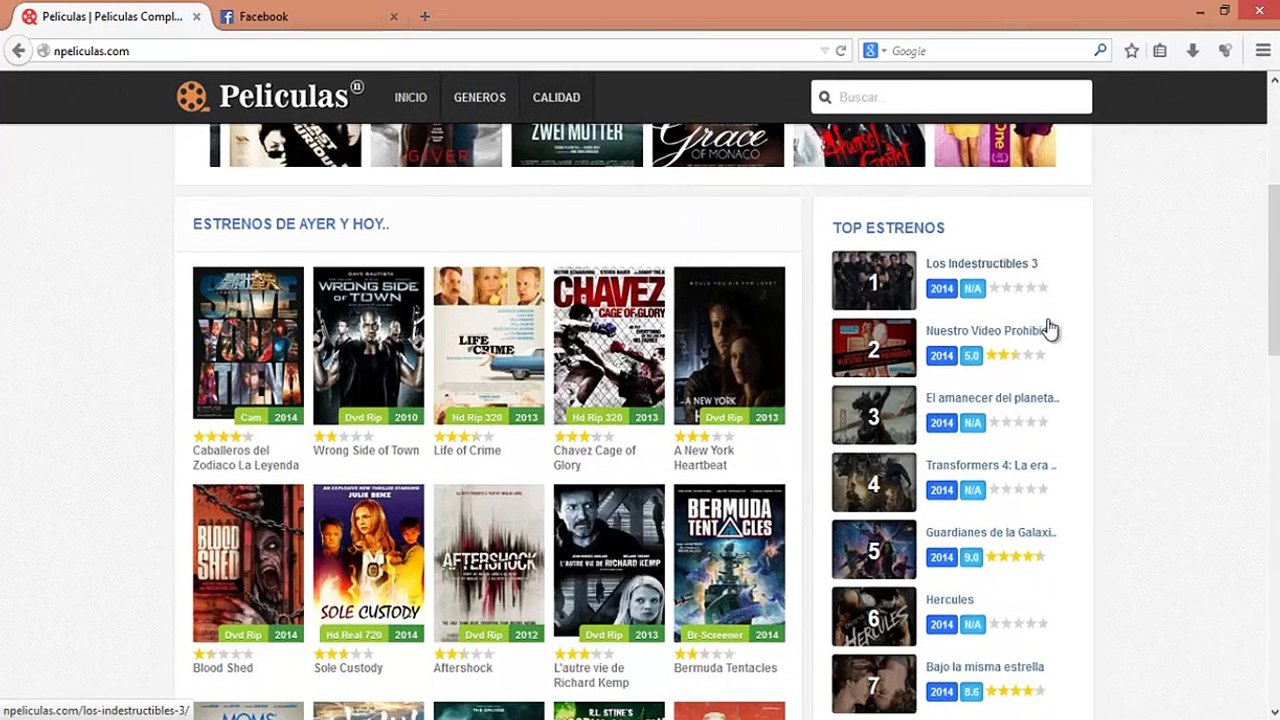The height and width of the screenshot is (720, 1280).
Task: Click the number 3 Top Estrenos thumbnail
Action: [x=874, y=415]
